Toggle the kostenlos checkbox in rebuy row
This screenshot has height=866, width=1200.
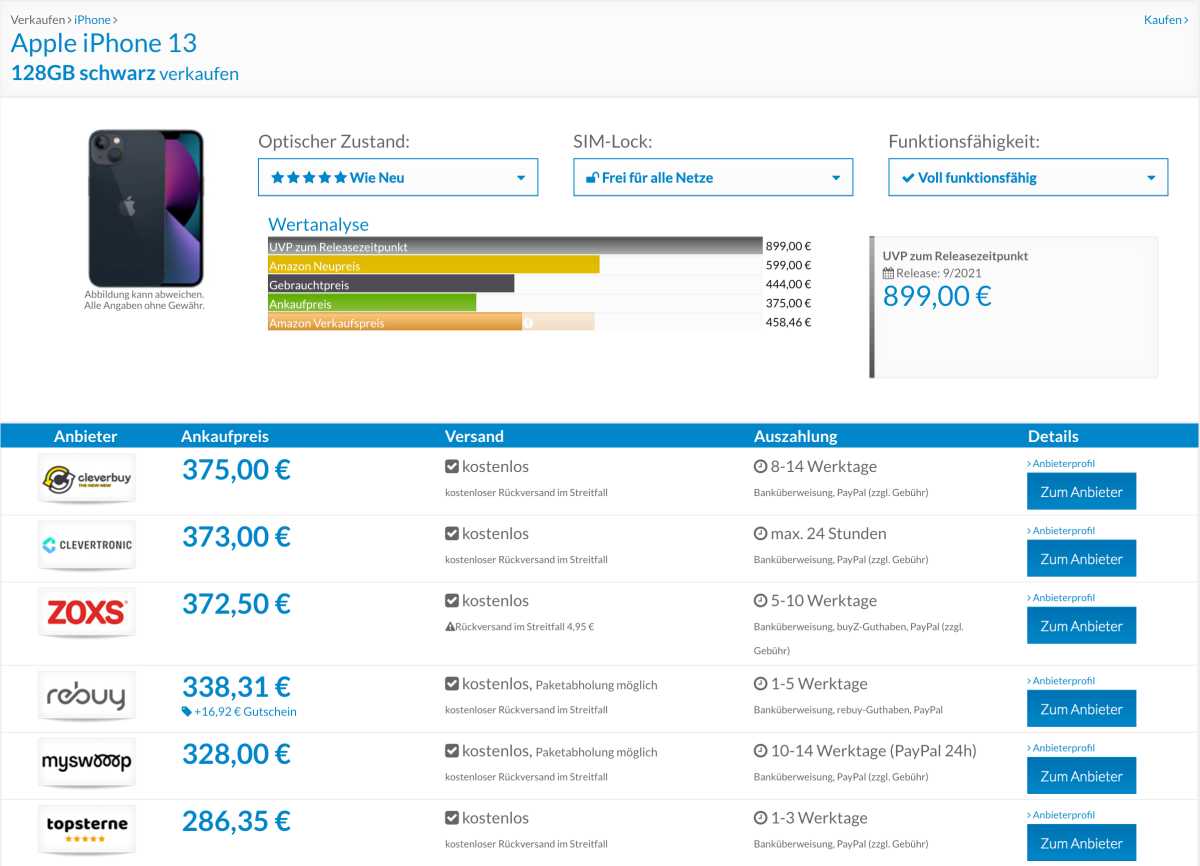[x=452, y=684]
